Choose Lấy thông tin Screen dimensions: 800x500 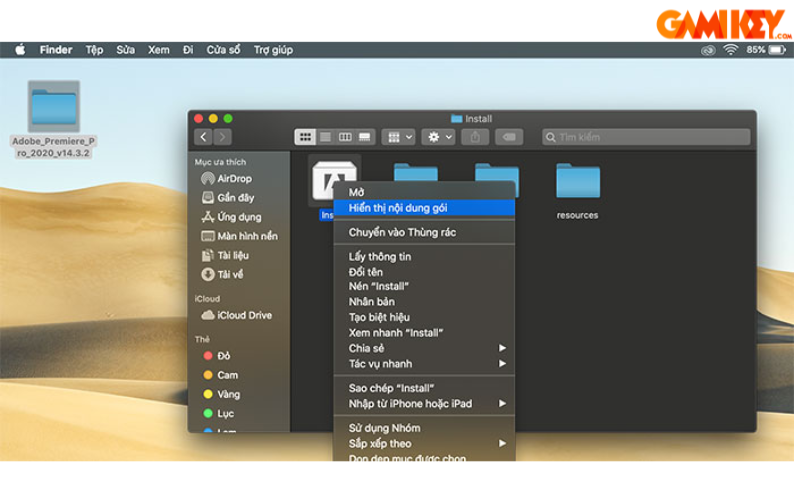coord(424,257)
